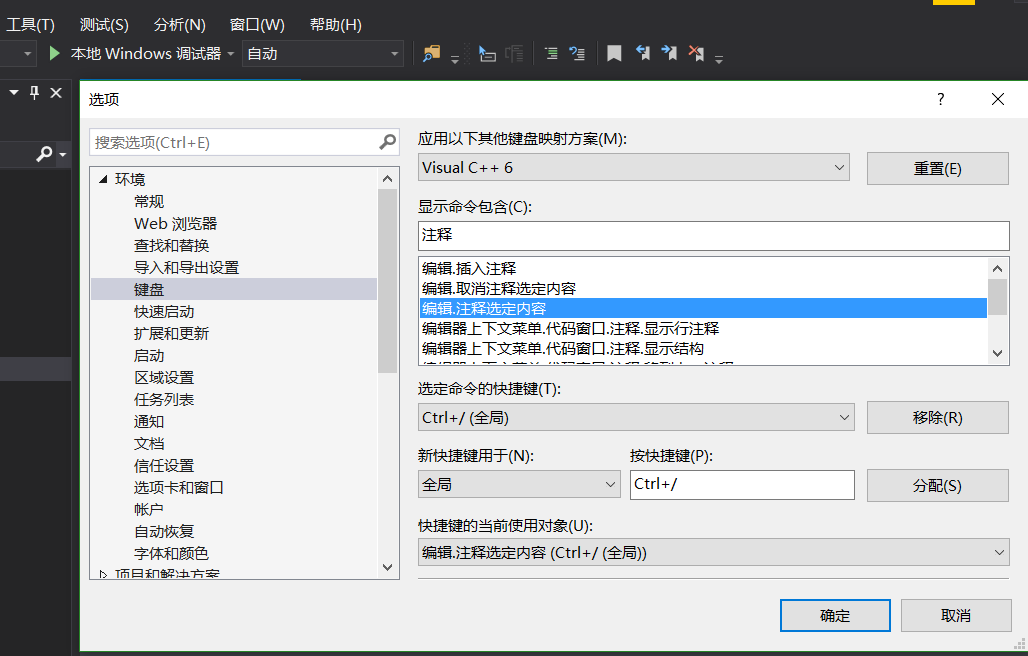Go to next bookmark icon
The image size is (1028, 656).
[x=669, y=53]
